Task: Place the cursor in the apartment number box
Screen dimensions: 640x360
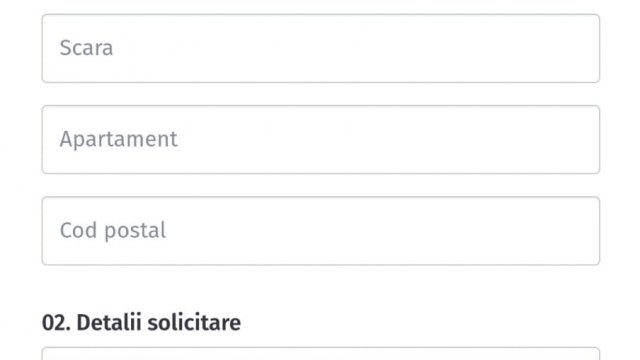Action: click(x=321, y=140)
